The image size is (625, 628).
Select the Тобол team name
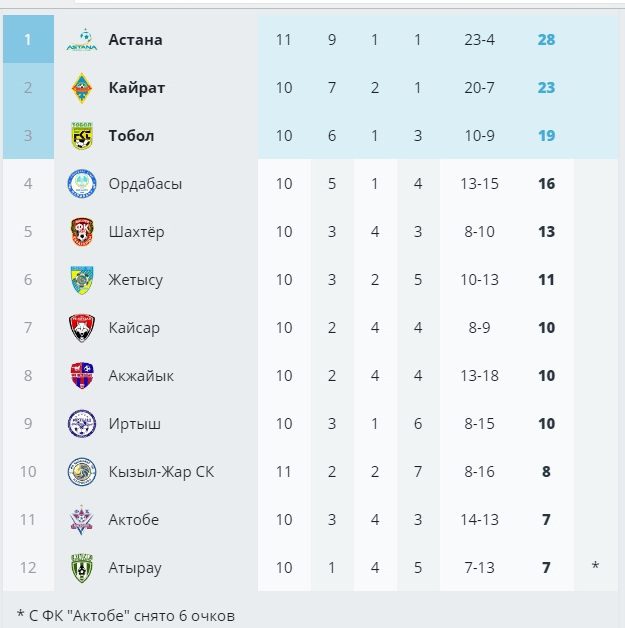click(x=131, y=136)
